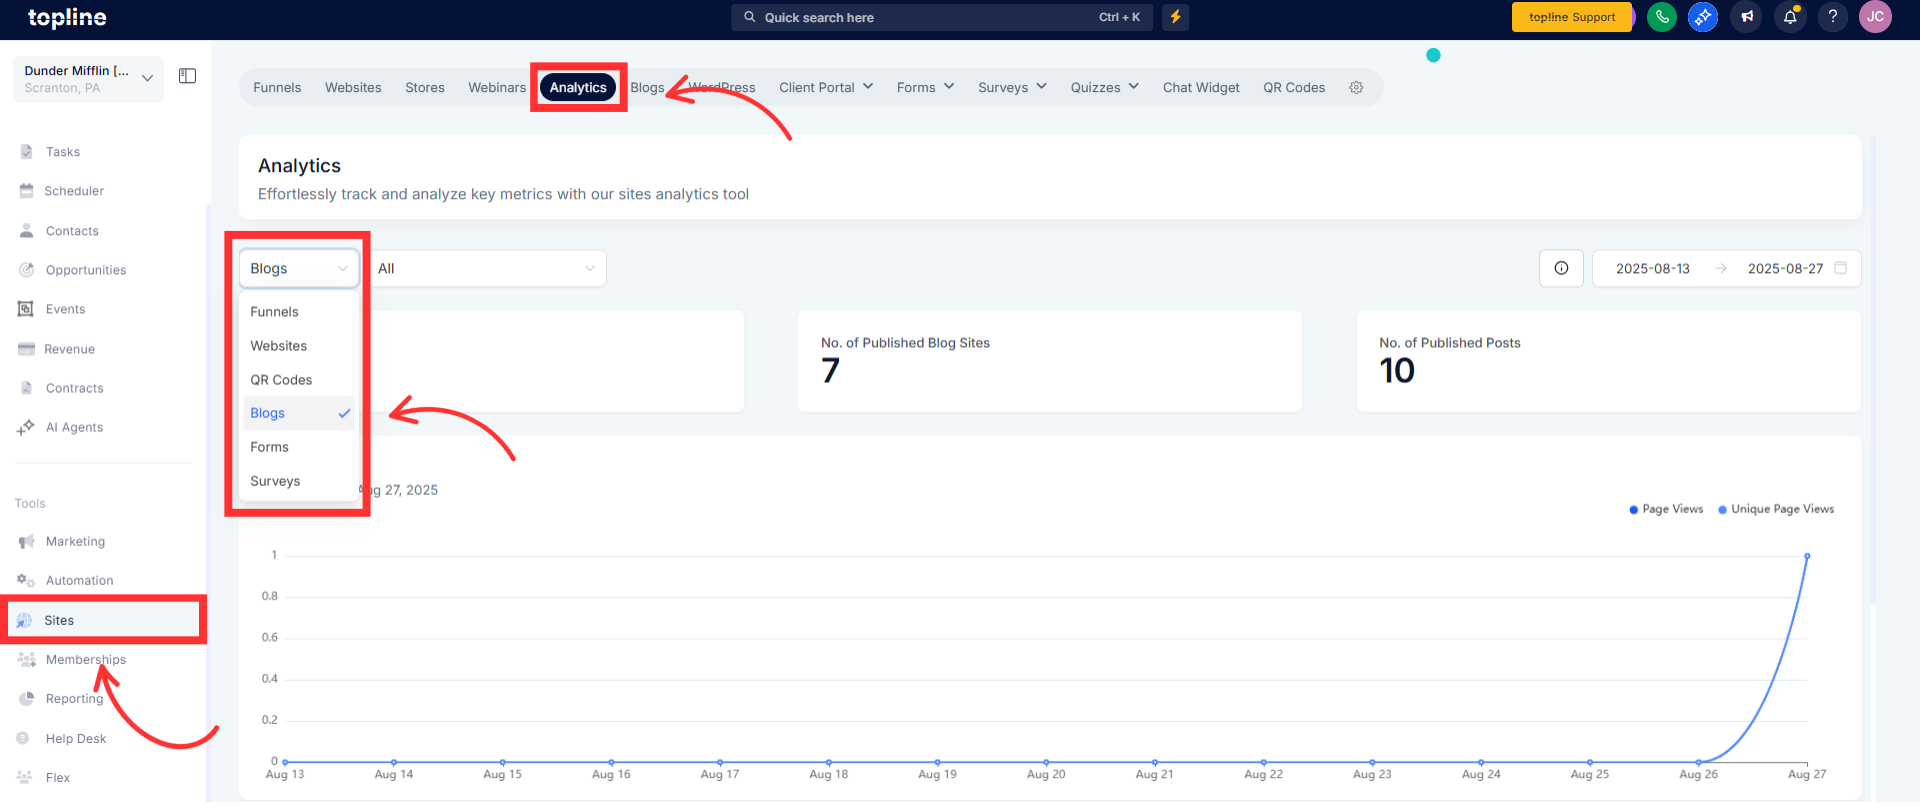Image resolution: width=1920 pixels, height=811 pixels.
Task: Select Surveys in the dropdown list
Action: [299, 481]
